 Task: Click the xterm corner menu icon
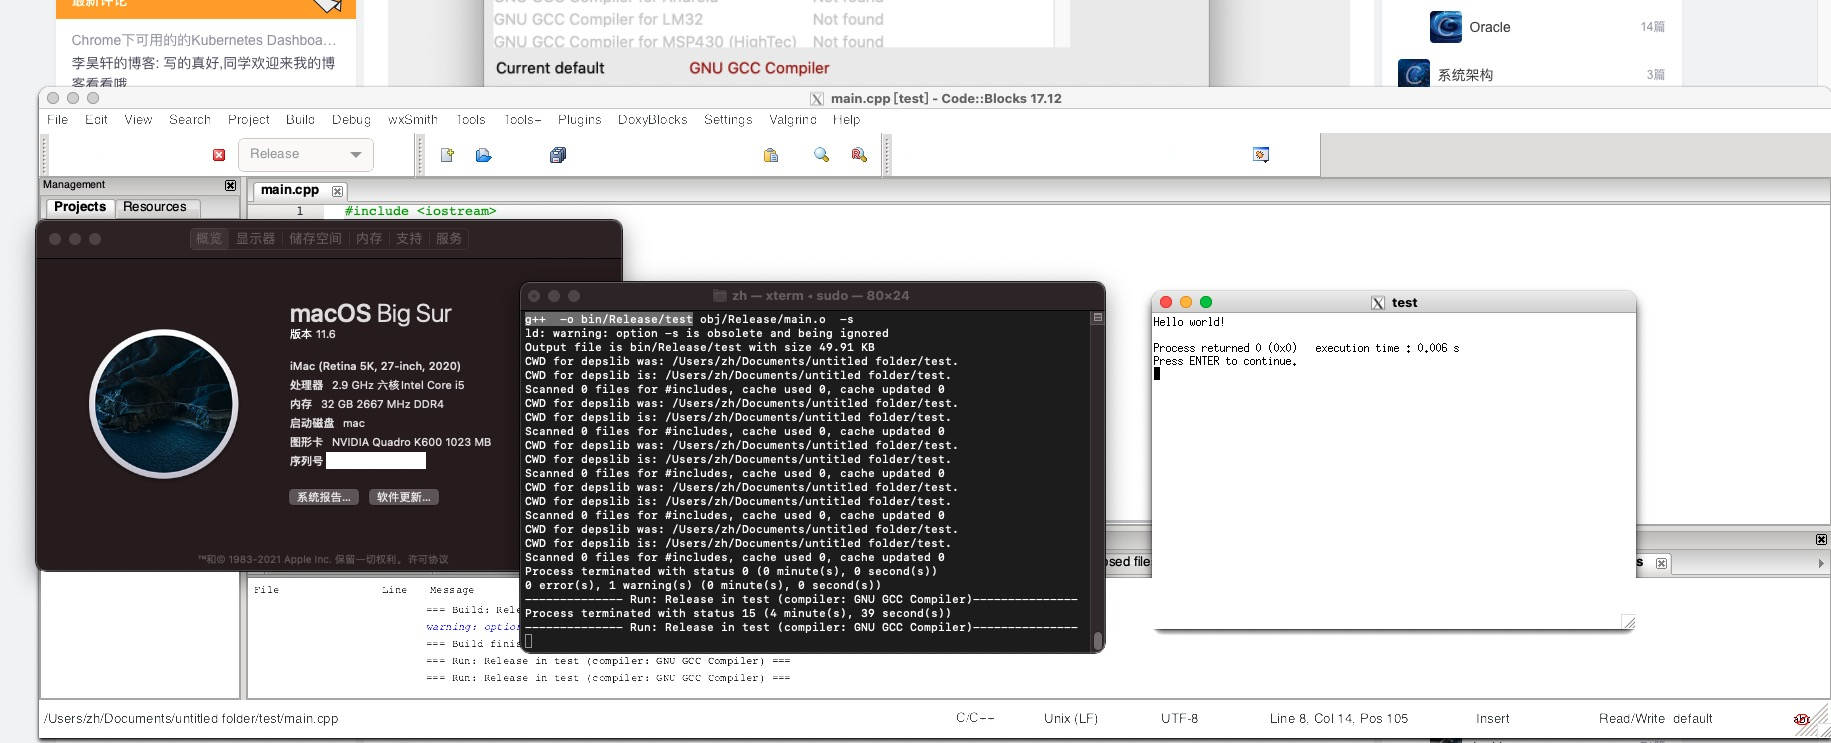(1097, 318)
